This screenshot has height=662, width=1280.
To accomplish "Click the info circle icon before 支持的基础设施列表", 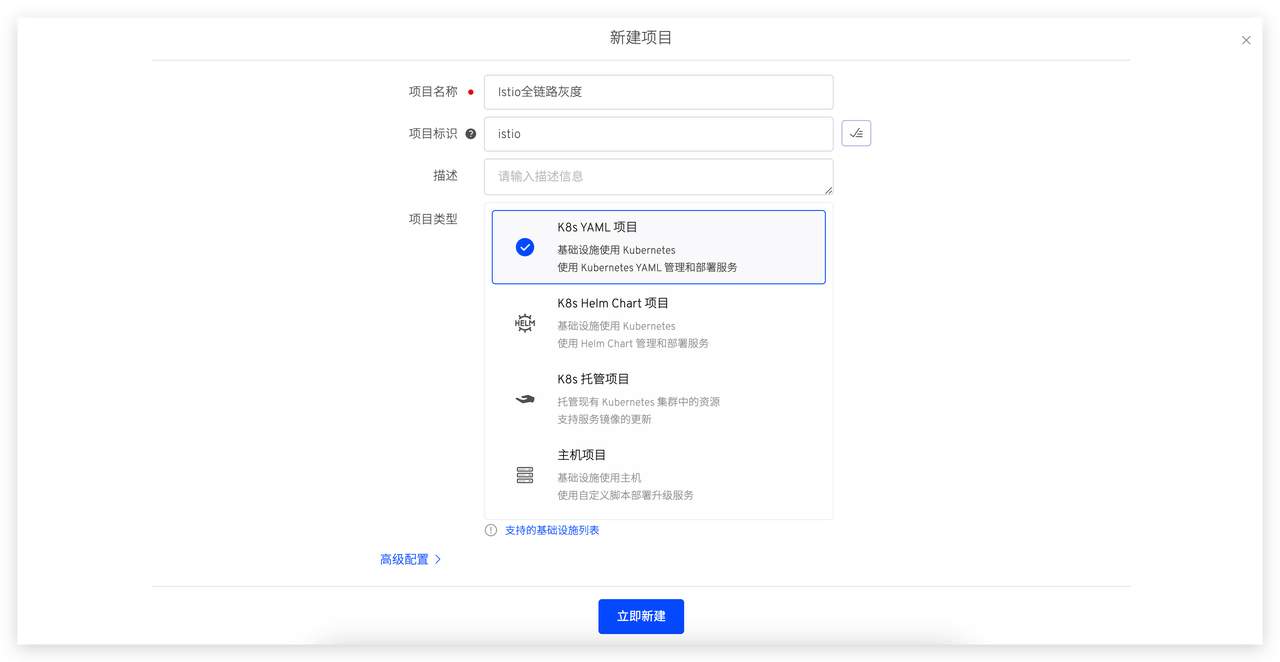I will pyautogui.click(x=490, y=530).
